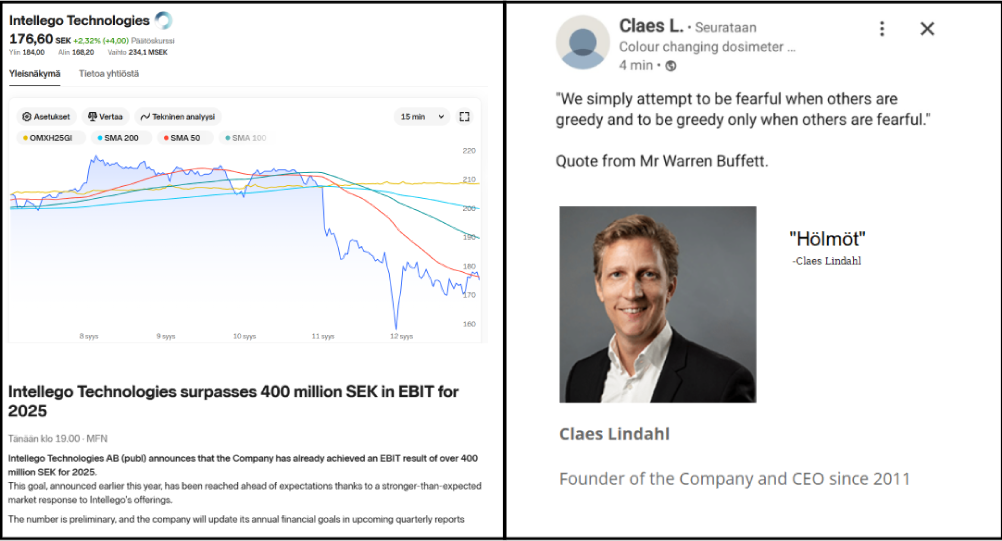Click the globe visibility icon on post
1002x541 pixels.
click(x=671, y=66)
